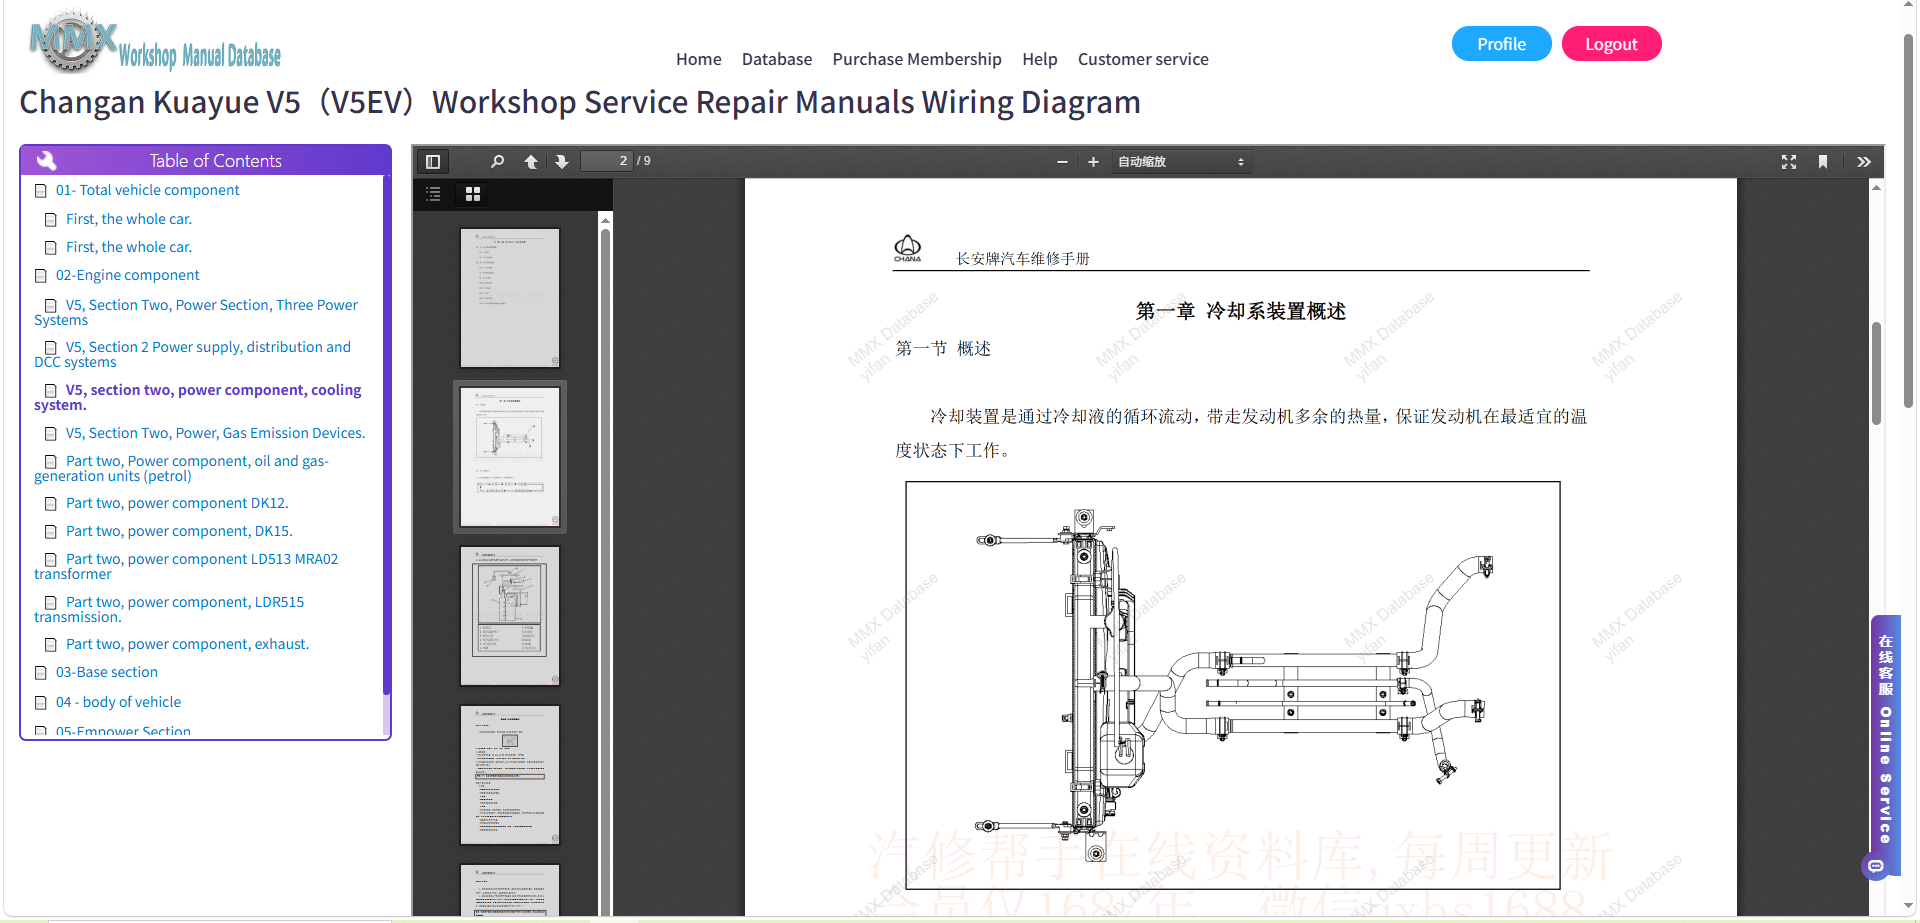Viewport: 1920px width, 923px height.
Task: Zoom in on the PDF document
Action: (x=1093, y=162)
